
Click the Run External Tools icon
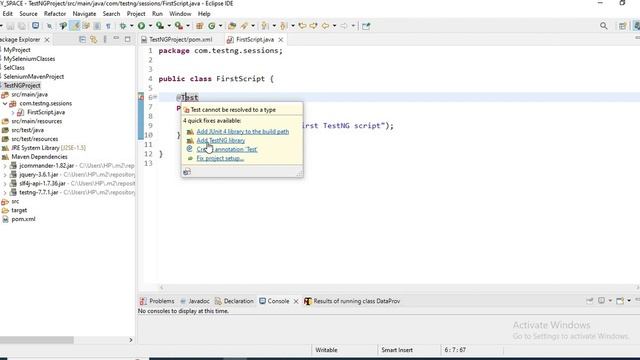point(179,26)
